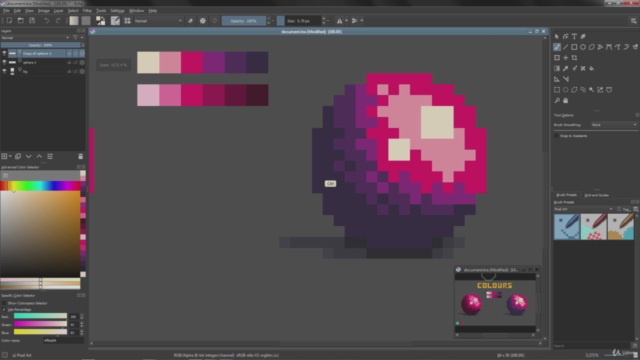Redo the last undone action
The width and height of the screenshot is (640, 360).
(x=58, y=21)
